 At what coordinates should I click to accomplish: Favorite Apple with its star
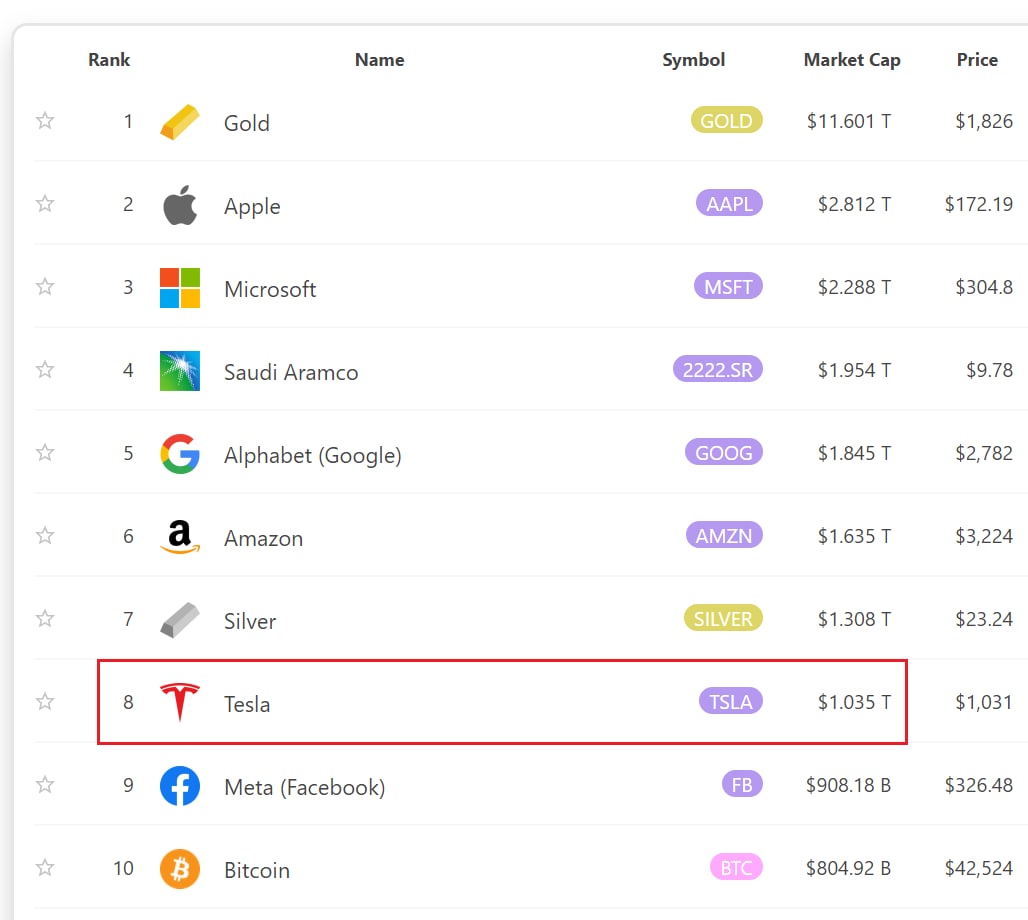(x=45, y=203)
